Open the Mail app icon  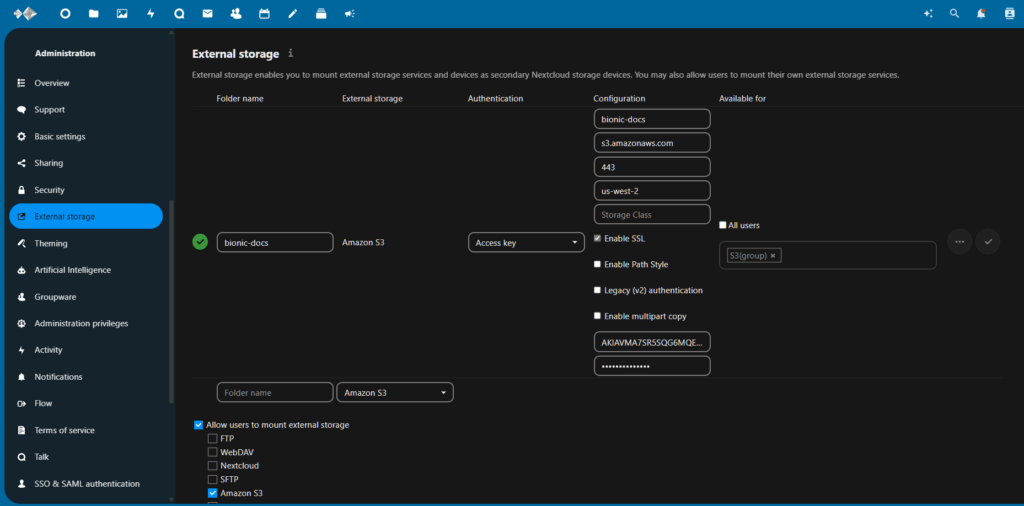coord(208,13)
